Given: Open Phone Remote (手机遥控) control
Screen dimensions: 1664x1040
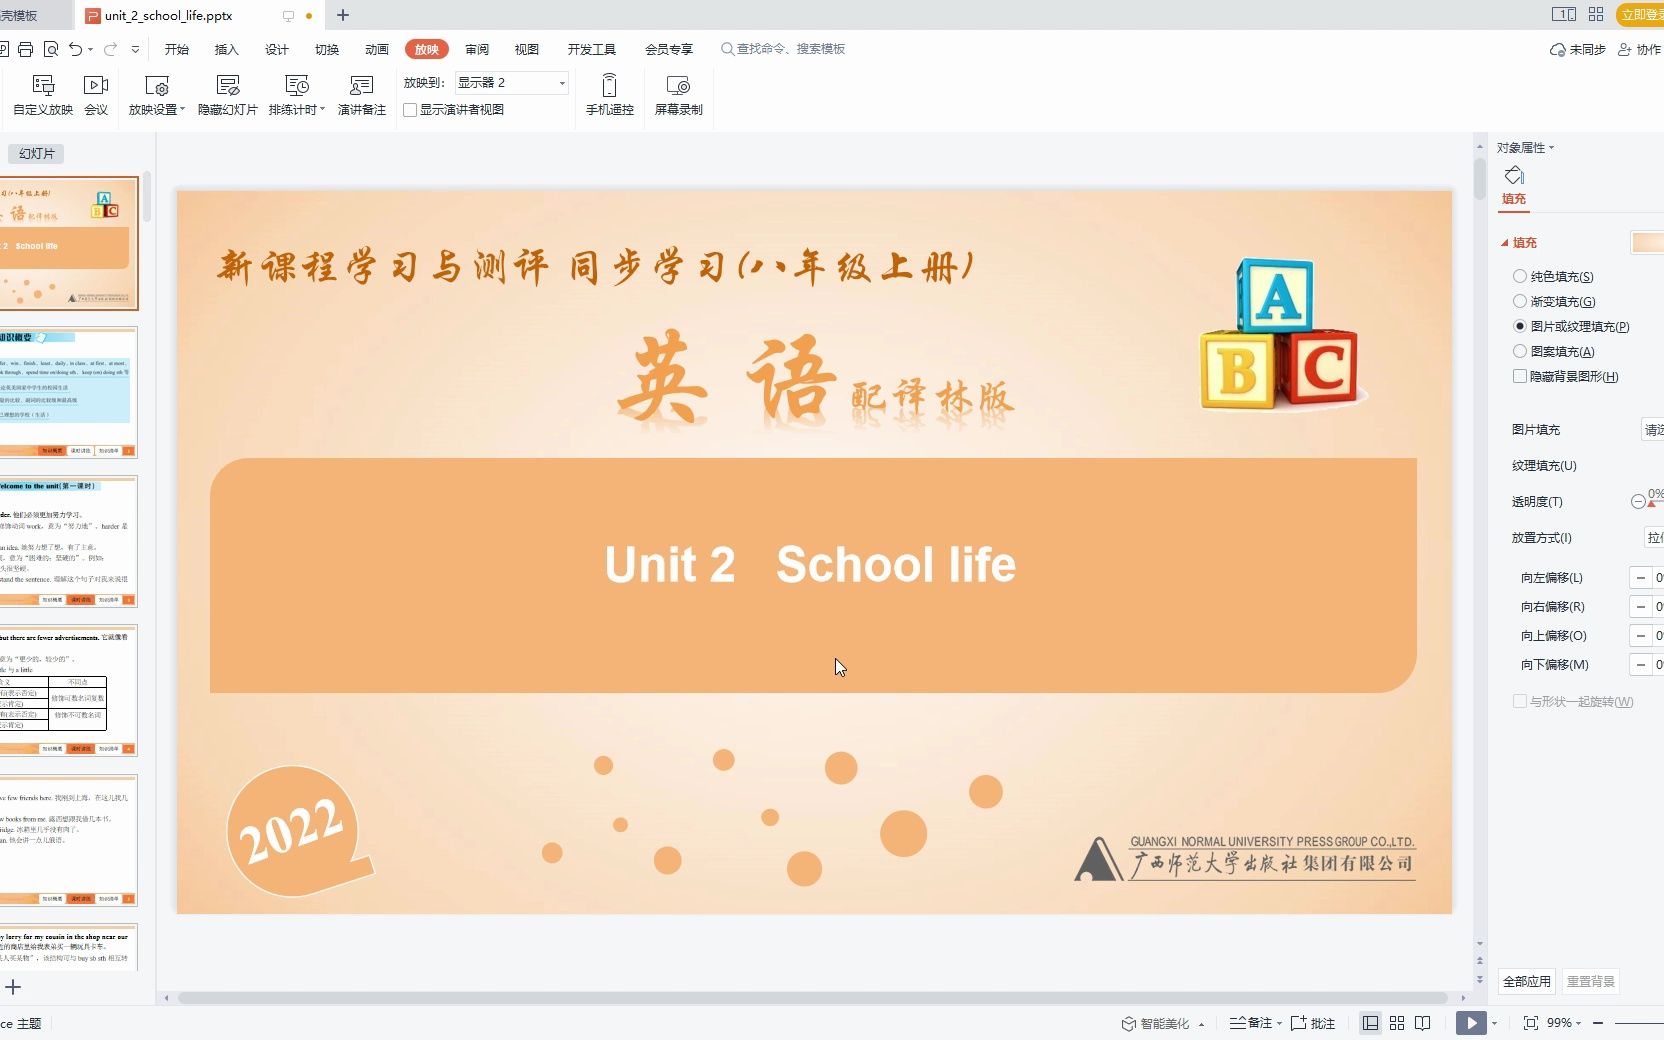Looking at the screenshot, I should (x=610, y=96).
